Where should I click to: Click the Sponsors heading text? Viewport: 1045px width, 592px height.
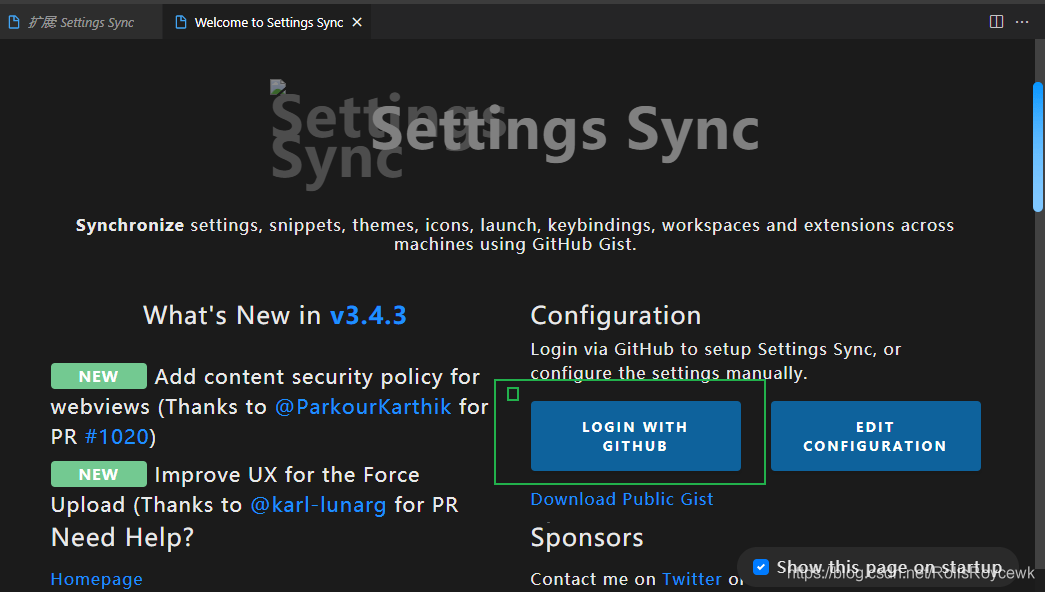pyautogui.click(x=587, y=537)
